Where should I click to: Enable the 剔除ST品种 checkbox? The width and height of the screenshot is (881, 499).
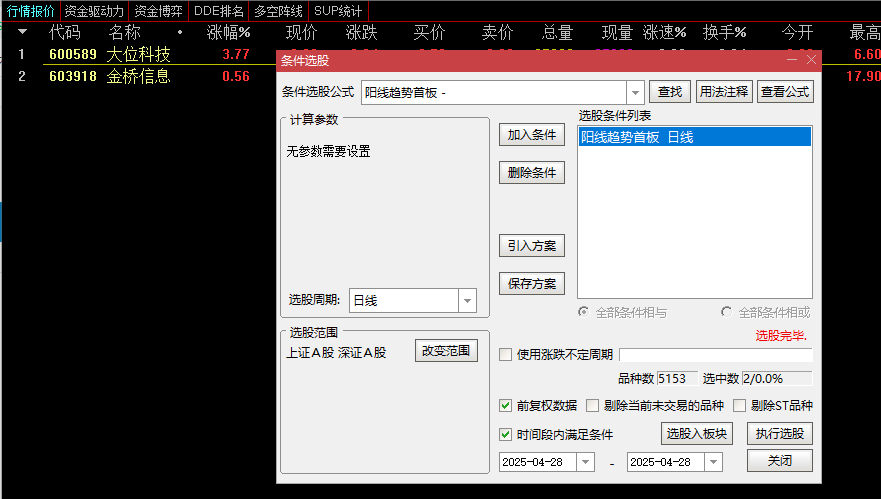739,406
